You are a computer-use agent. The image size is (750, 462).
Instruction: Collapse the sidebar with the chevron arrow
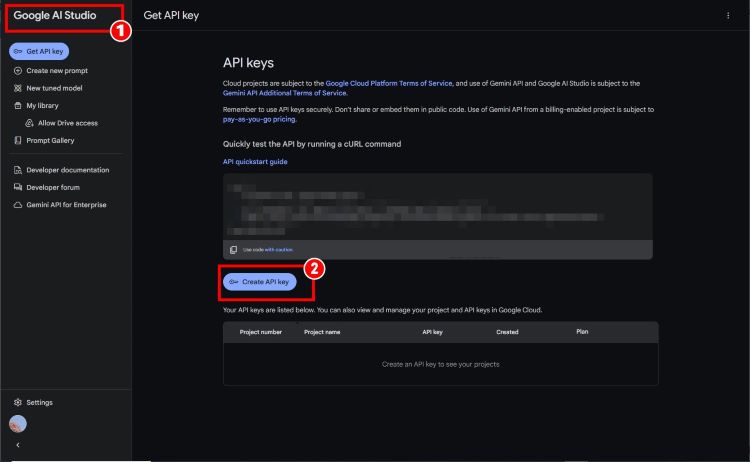point(18,445)
